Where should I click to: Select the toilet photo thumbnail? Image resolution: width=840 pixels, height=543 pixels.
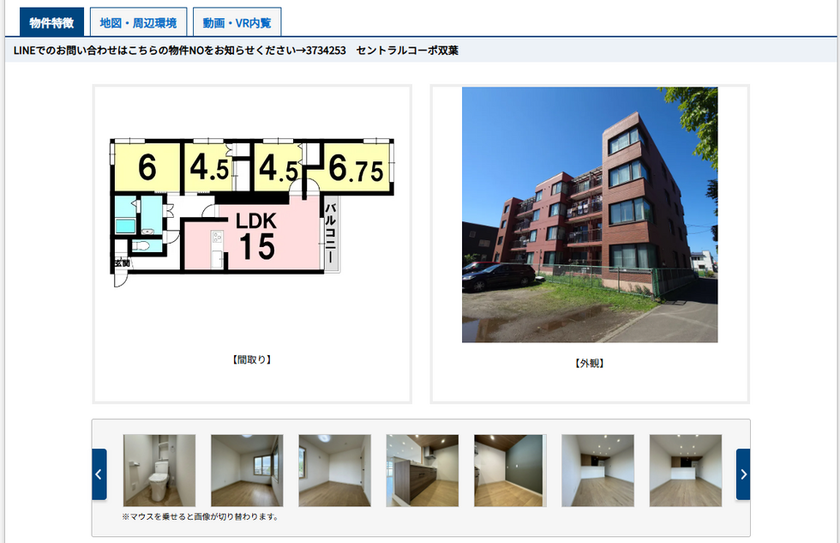pyautogui.click(x=159, y=470)
